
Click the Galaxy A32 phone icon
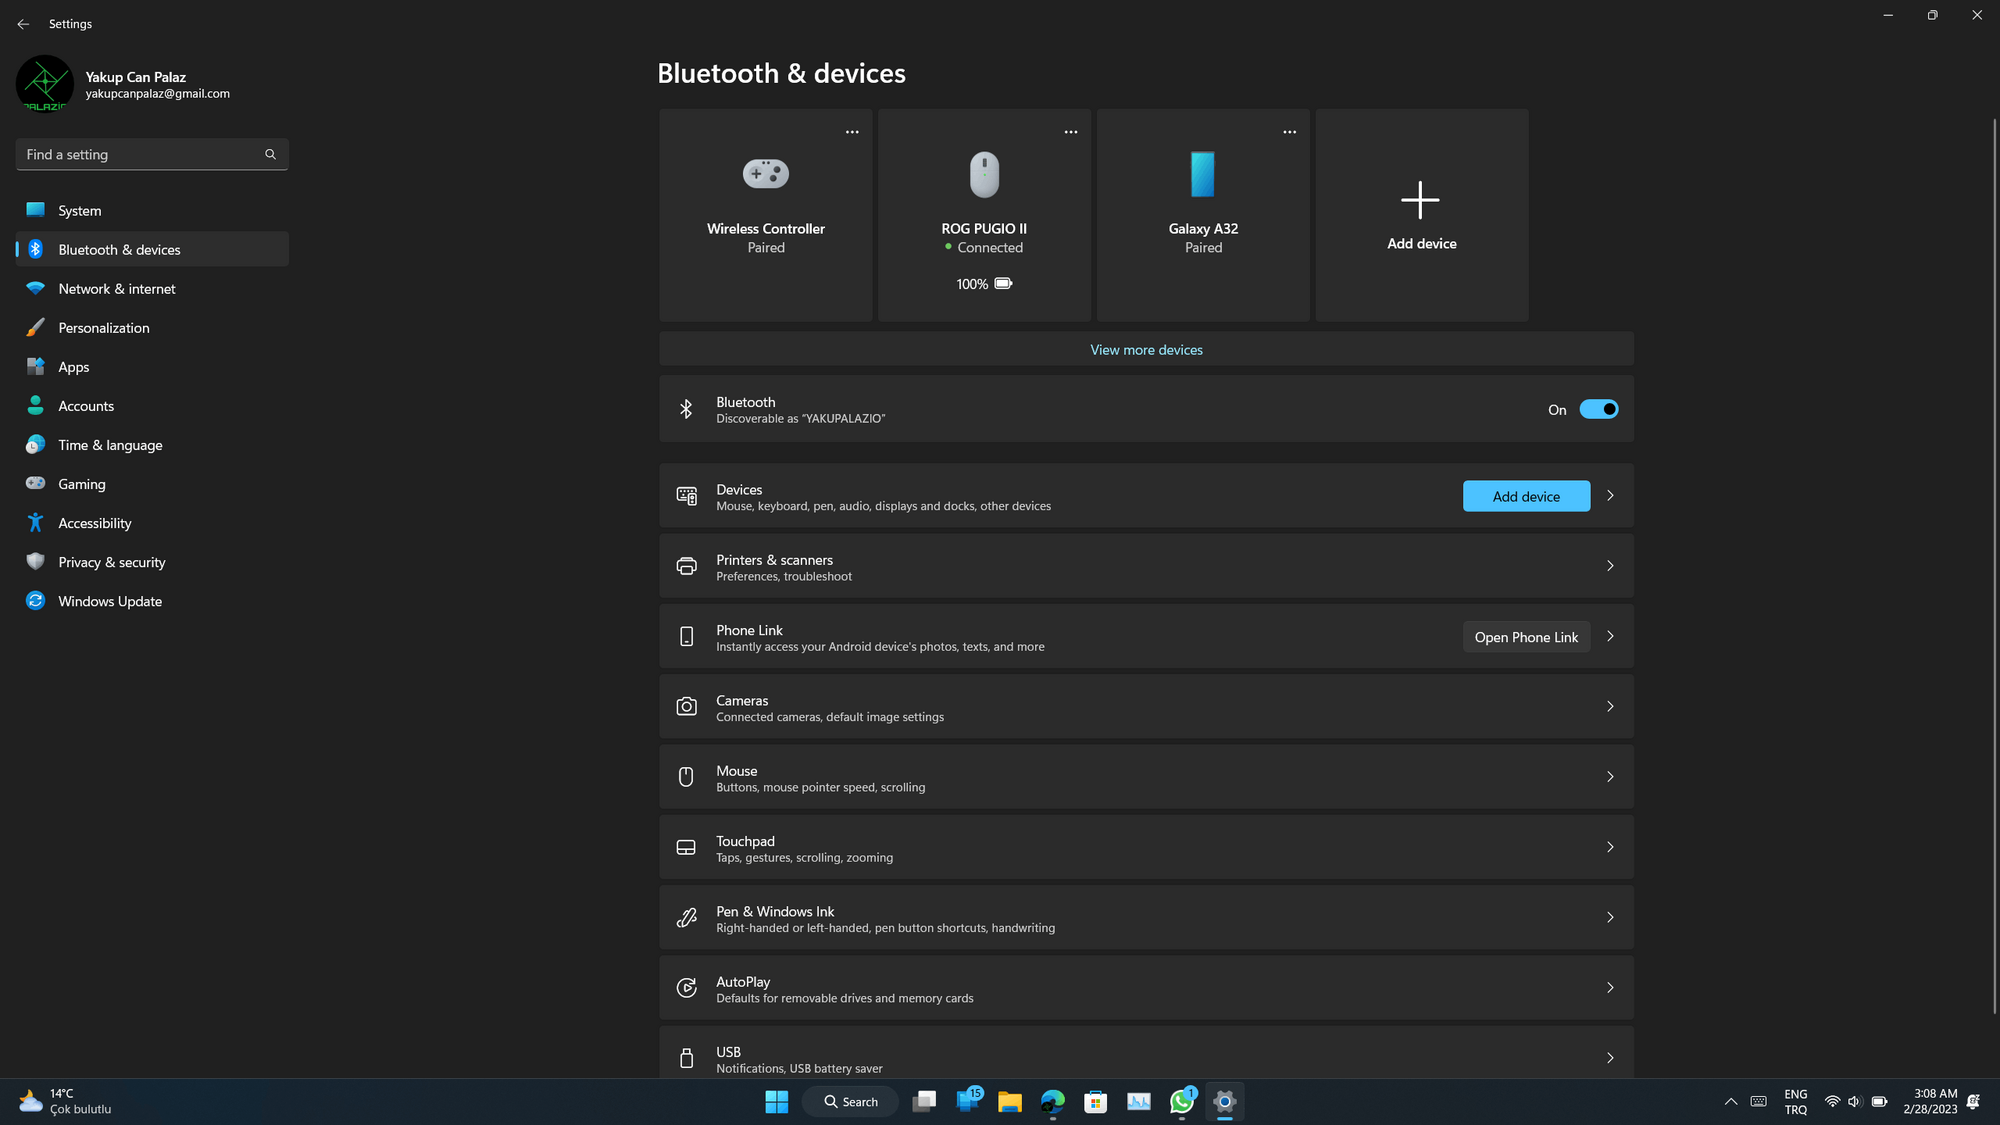click(x=1203, y=174)
